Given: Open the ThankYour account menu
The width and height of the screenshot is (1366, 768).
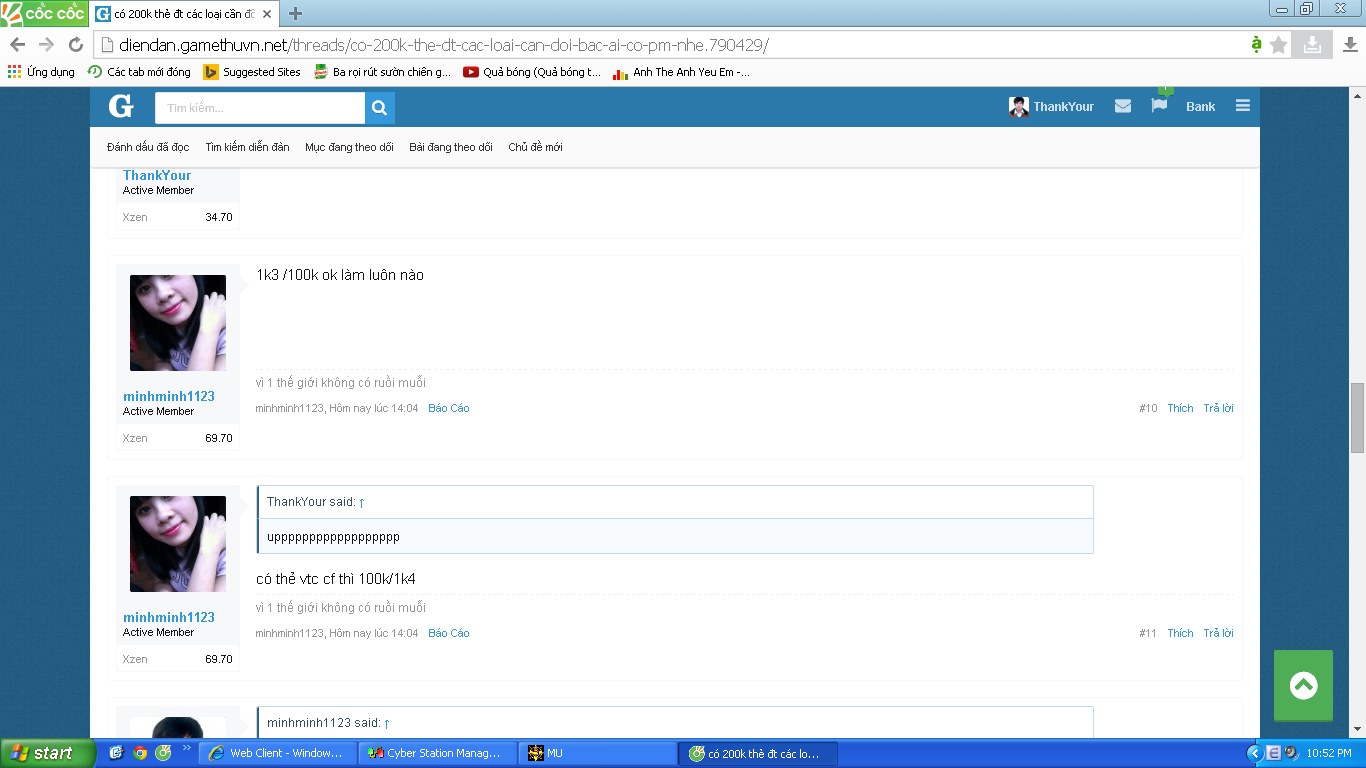Looking at the screenshot, I should point(1051,107).
